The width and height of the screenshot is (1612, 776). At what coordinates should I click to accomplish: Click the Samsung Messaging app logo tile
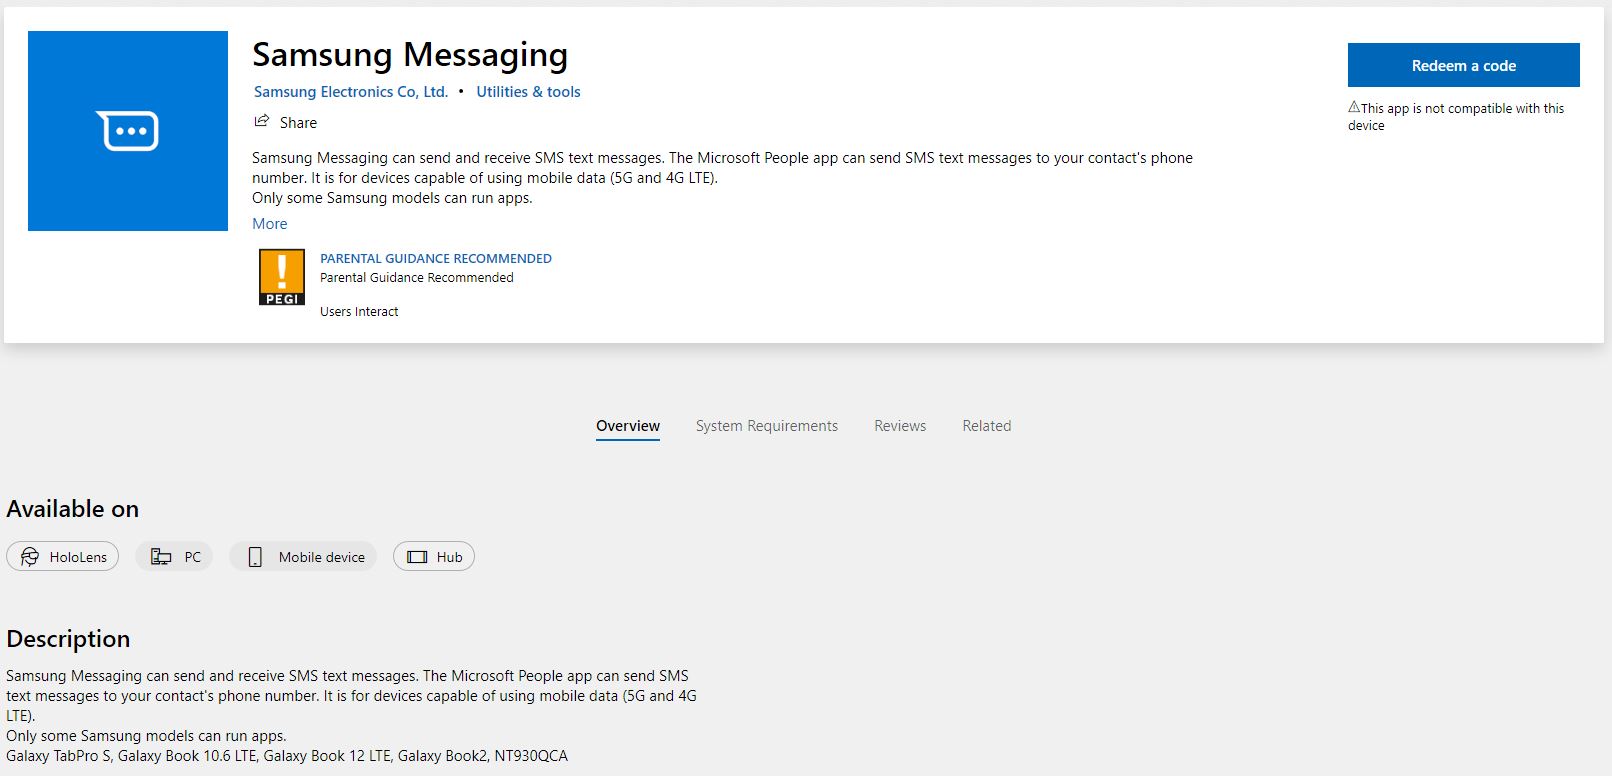point(128,131)
